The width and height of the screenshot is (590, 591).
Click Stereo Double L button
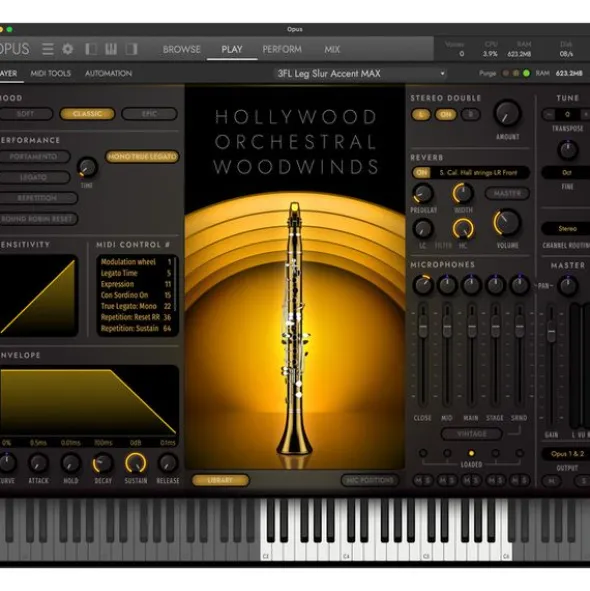[x=421, y=115]
